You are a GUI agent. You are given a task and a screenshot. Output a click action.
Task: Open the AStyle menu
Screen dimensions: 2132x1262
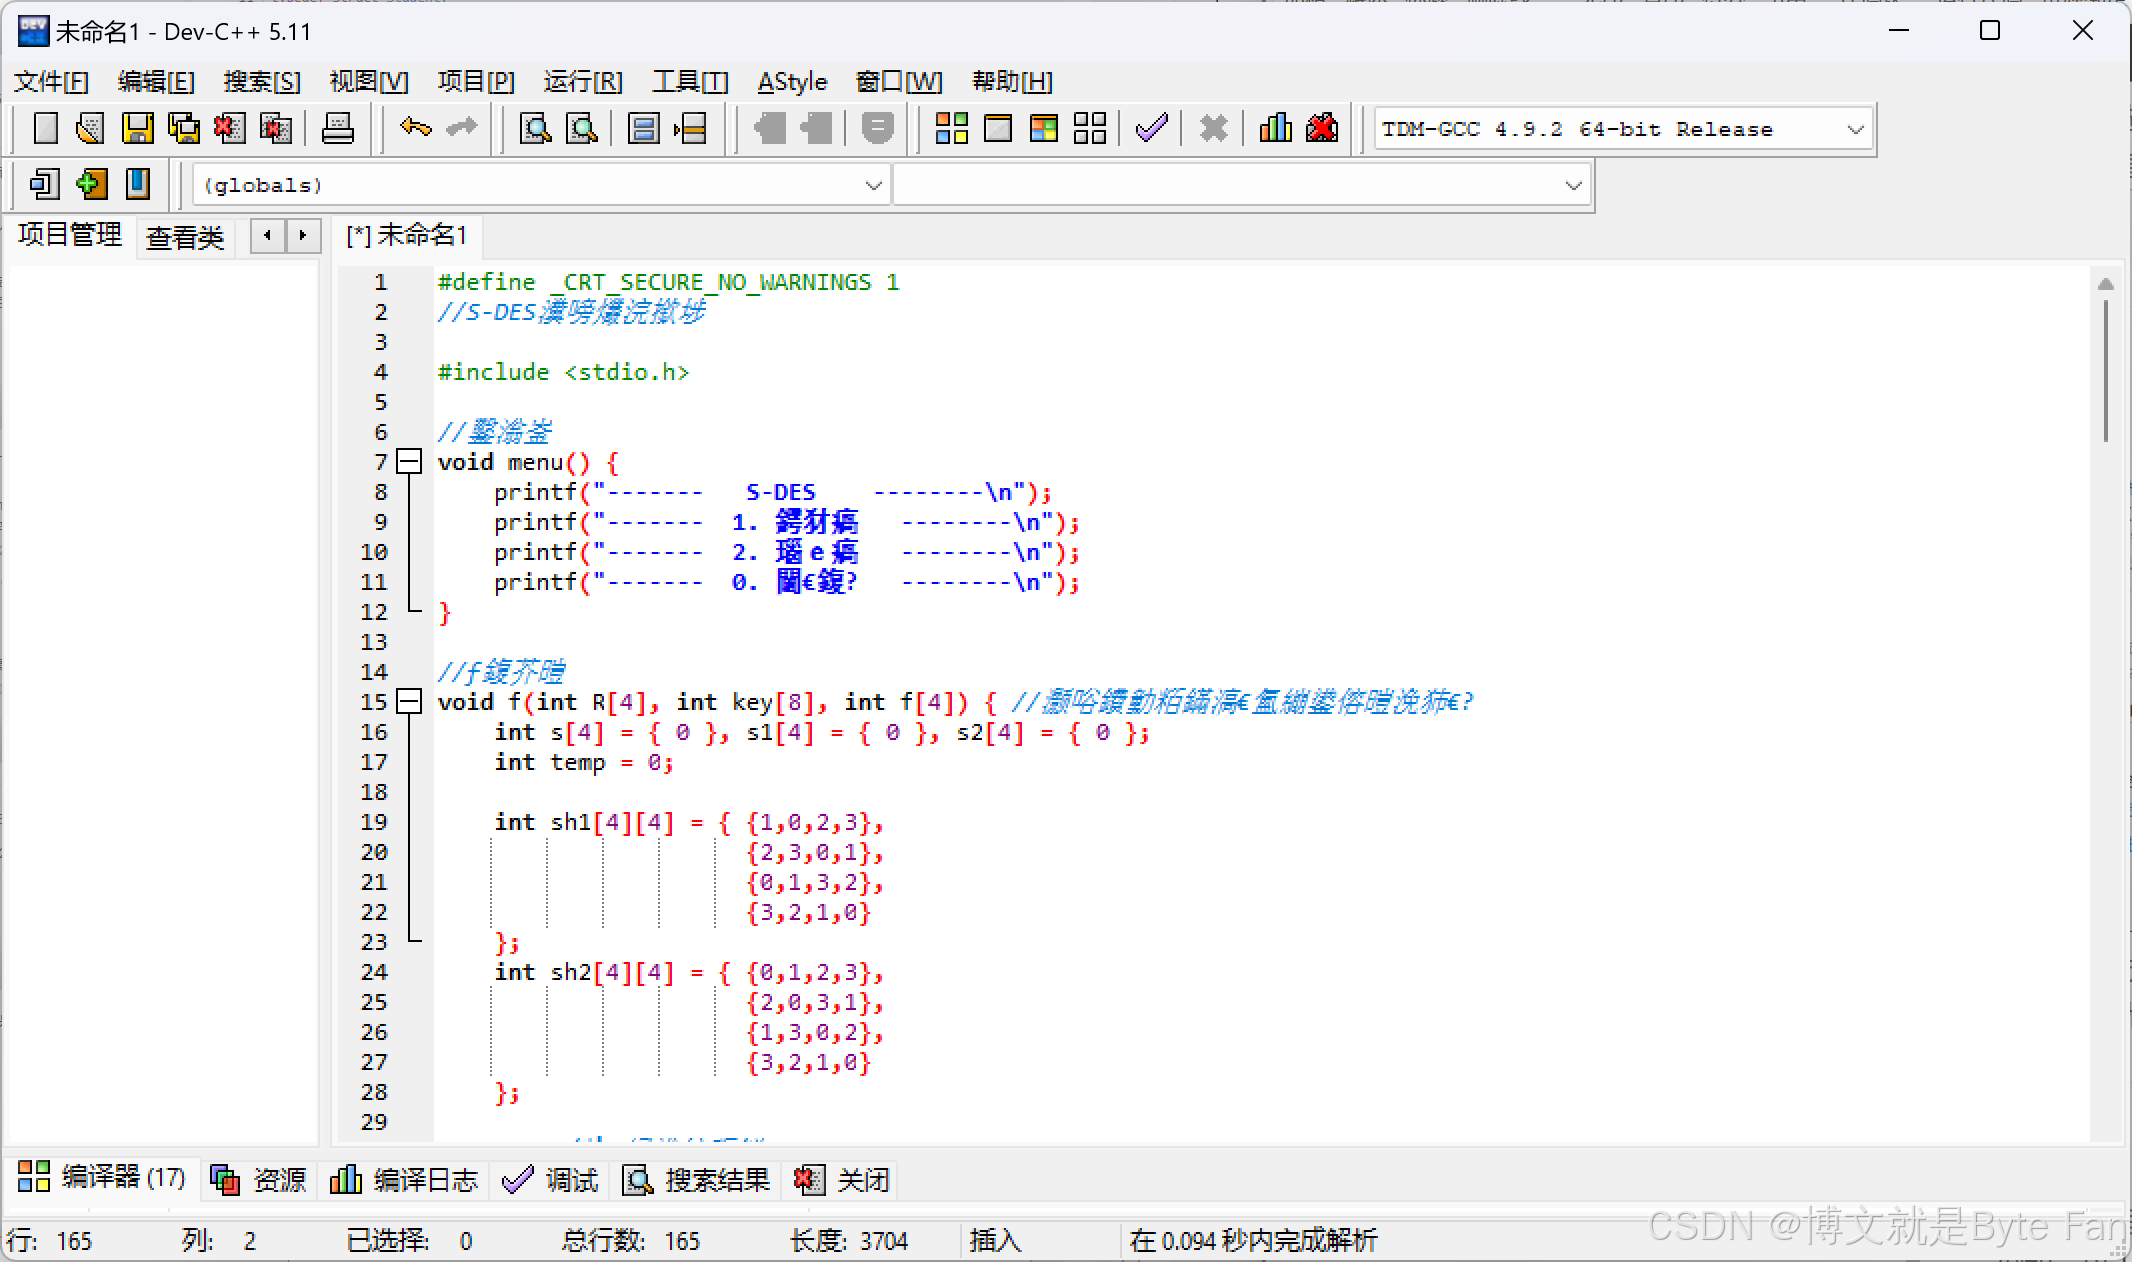click(792, 81)
